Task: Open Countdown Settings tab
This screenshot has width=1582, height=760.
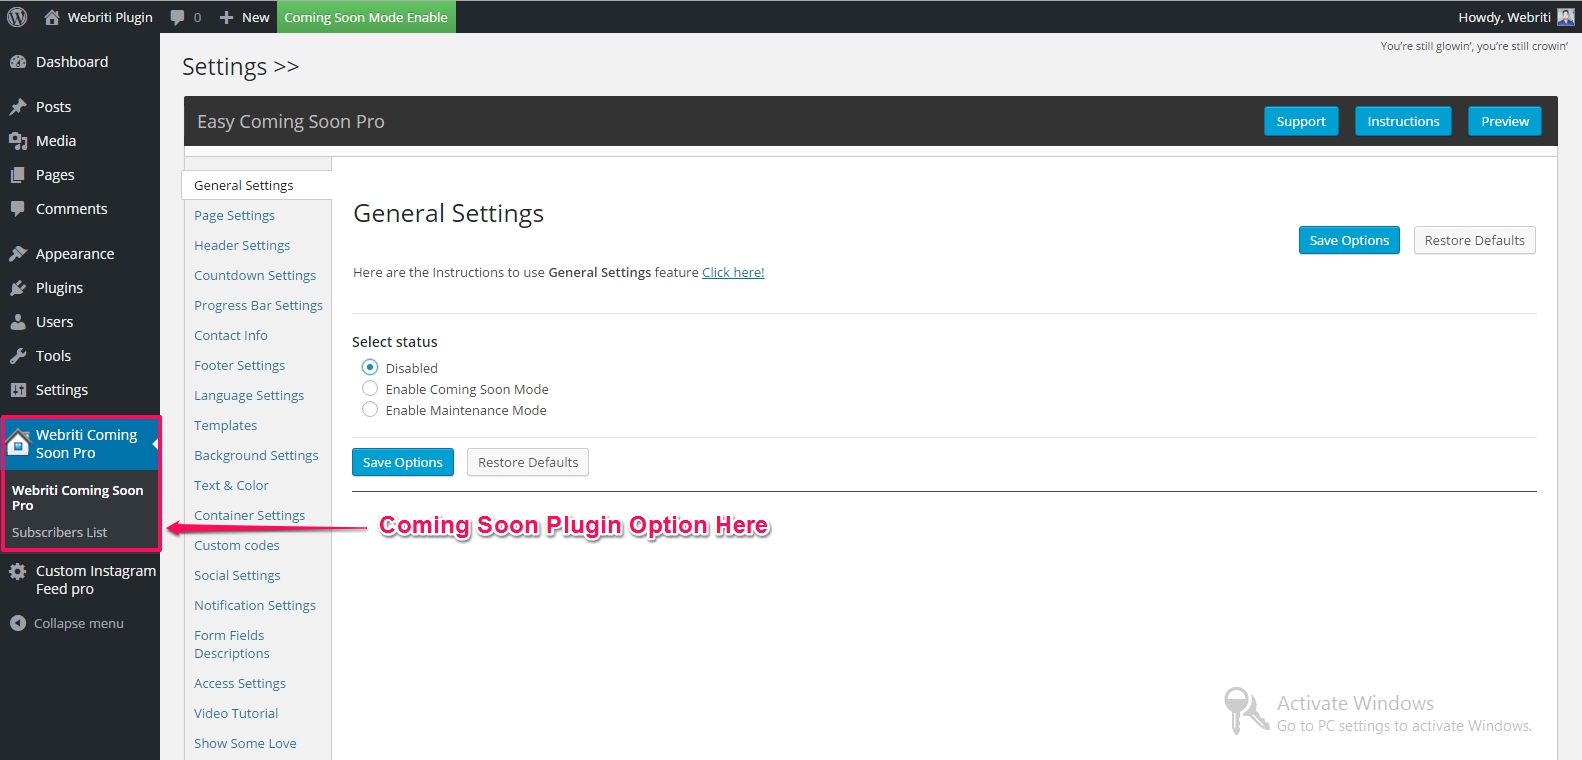Action: 255,275
